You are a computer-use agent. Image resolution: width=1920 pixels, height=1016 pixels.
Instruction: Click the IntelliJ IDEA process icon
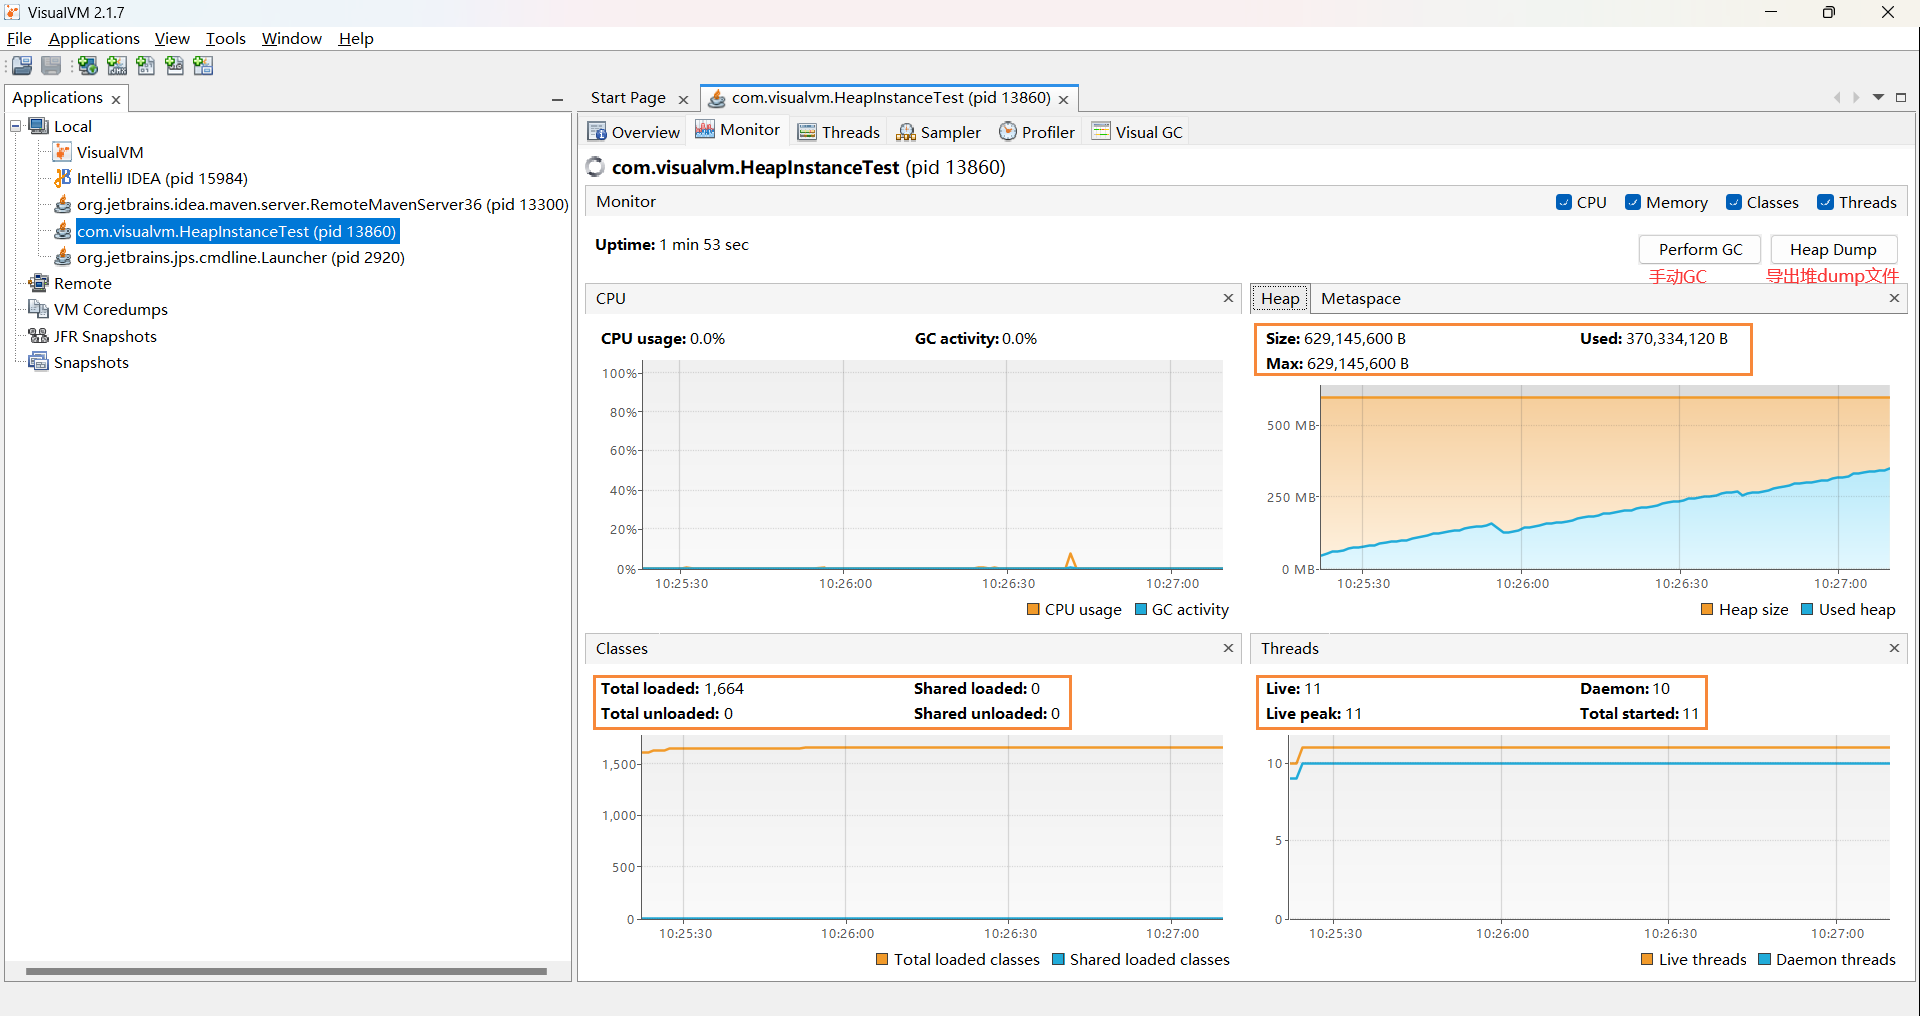coord(62,178)
